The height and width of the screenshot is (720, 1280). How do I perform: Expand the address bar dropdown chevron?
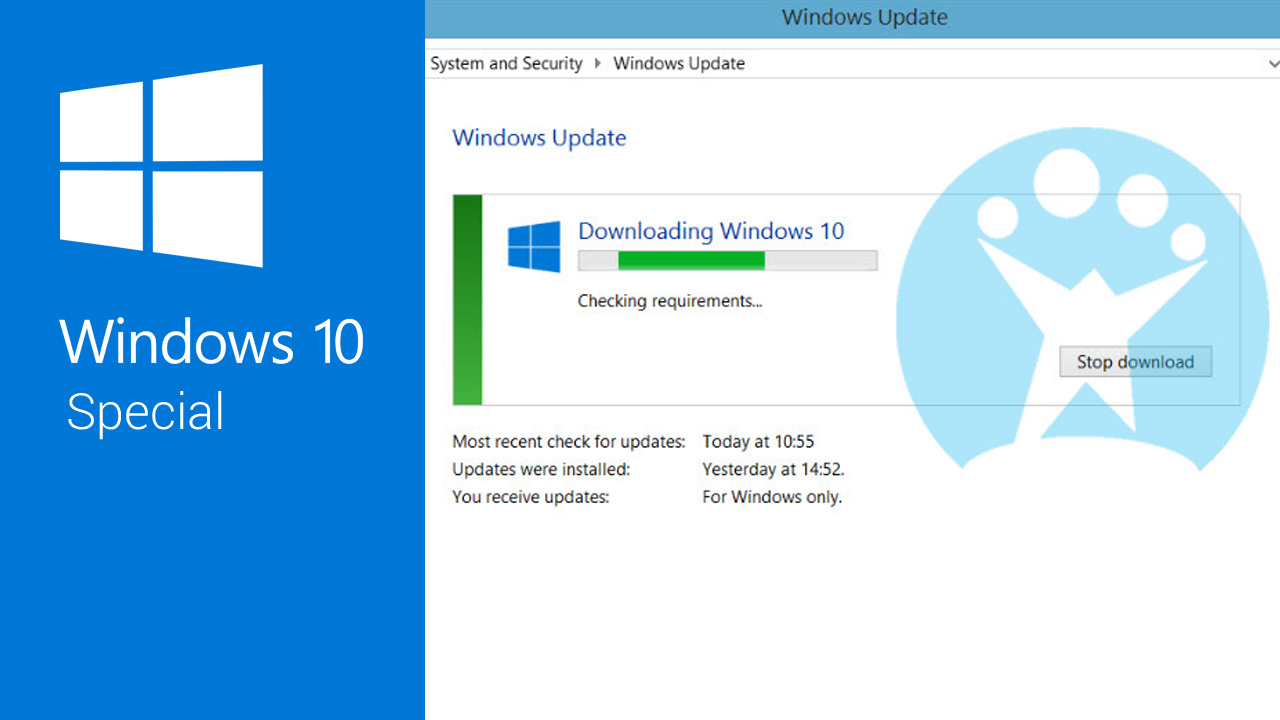click(1272, 64)
